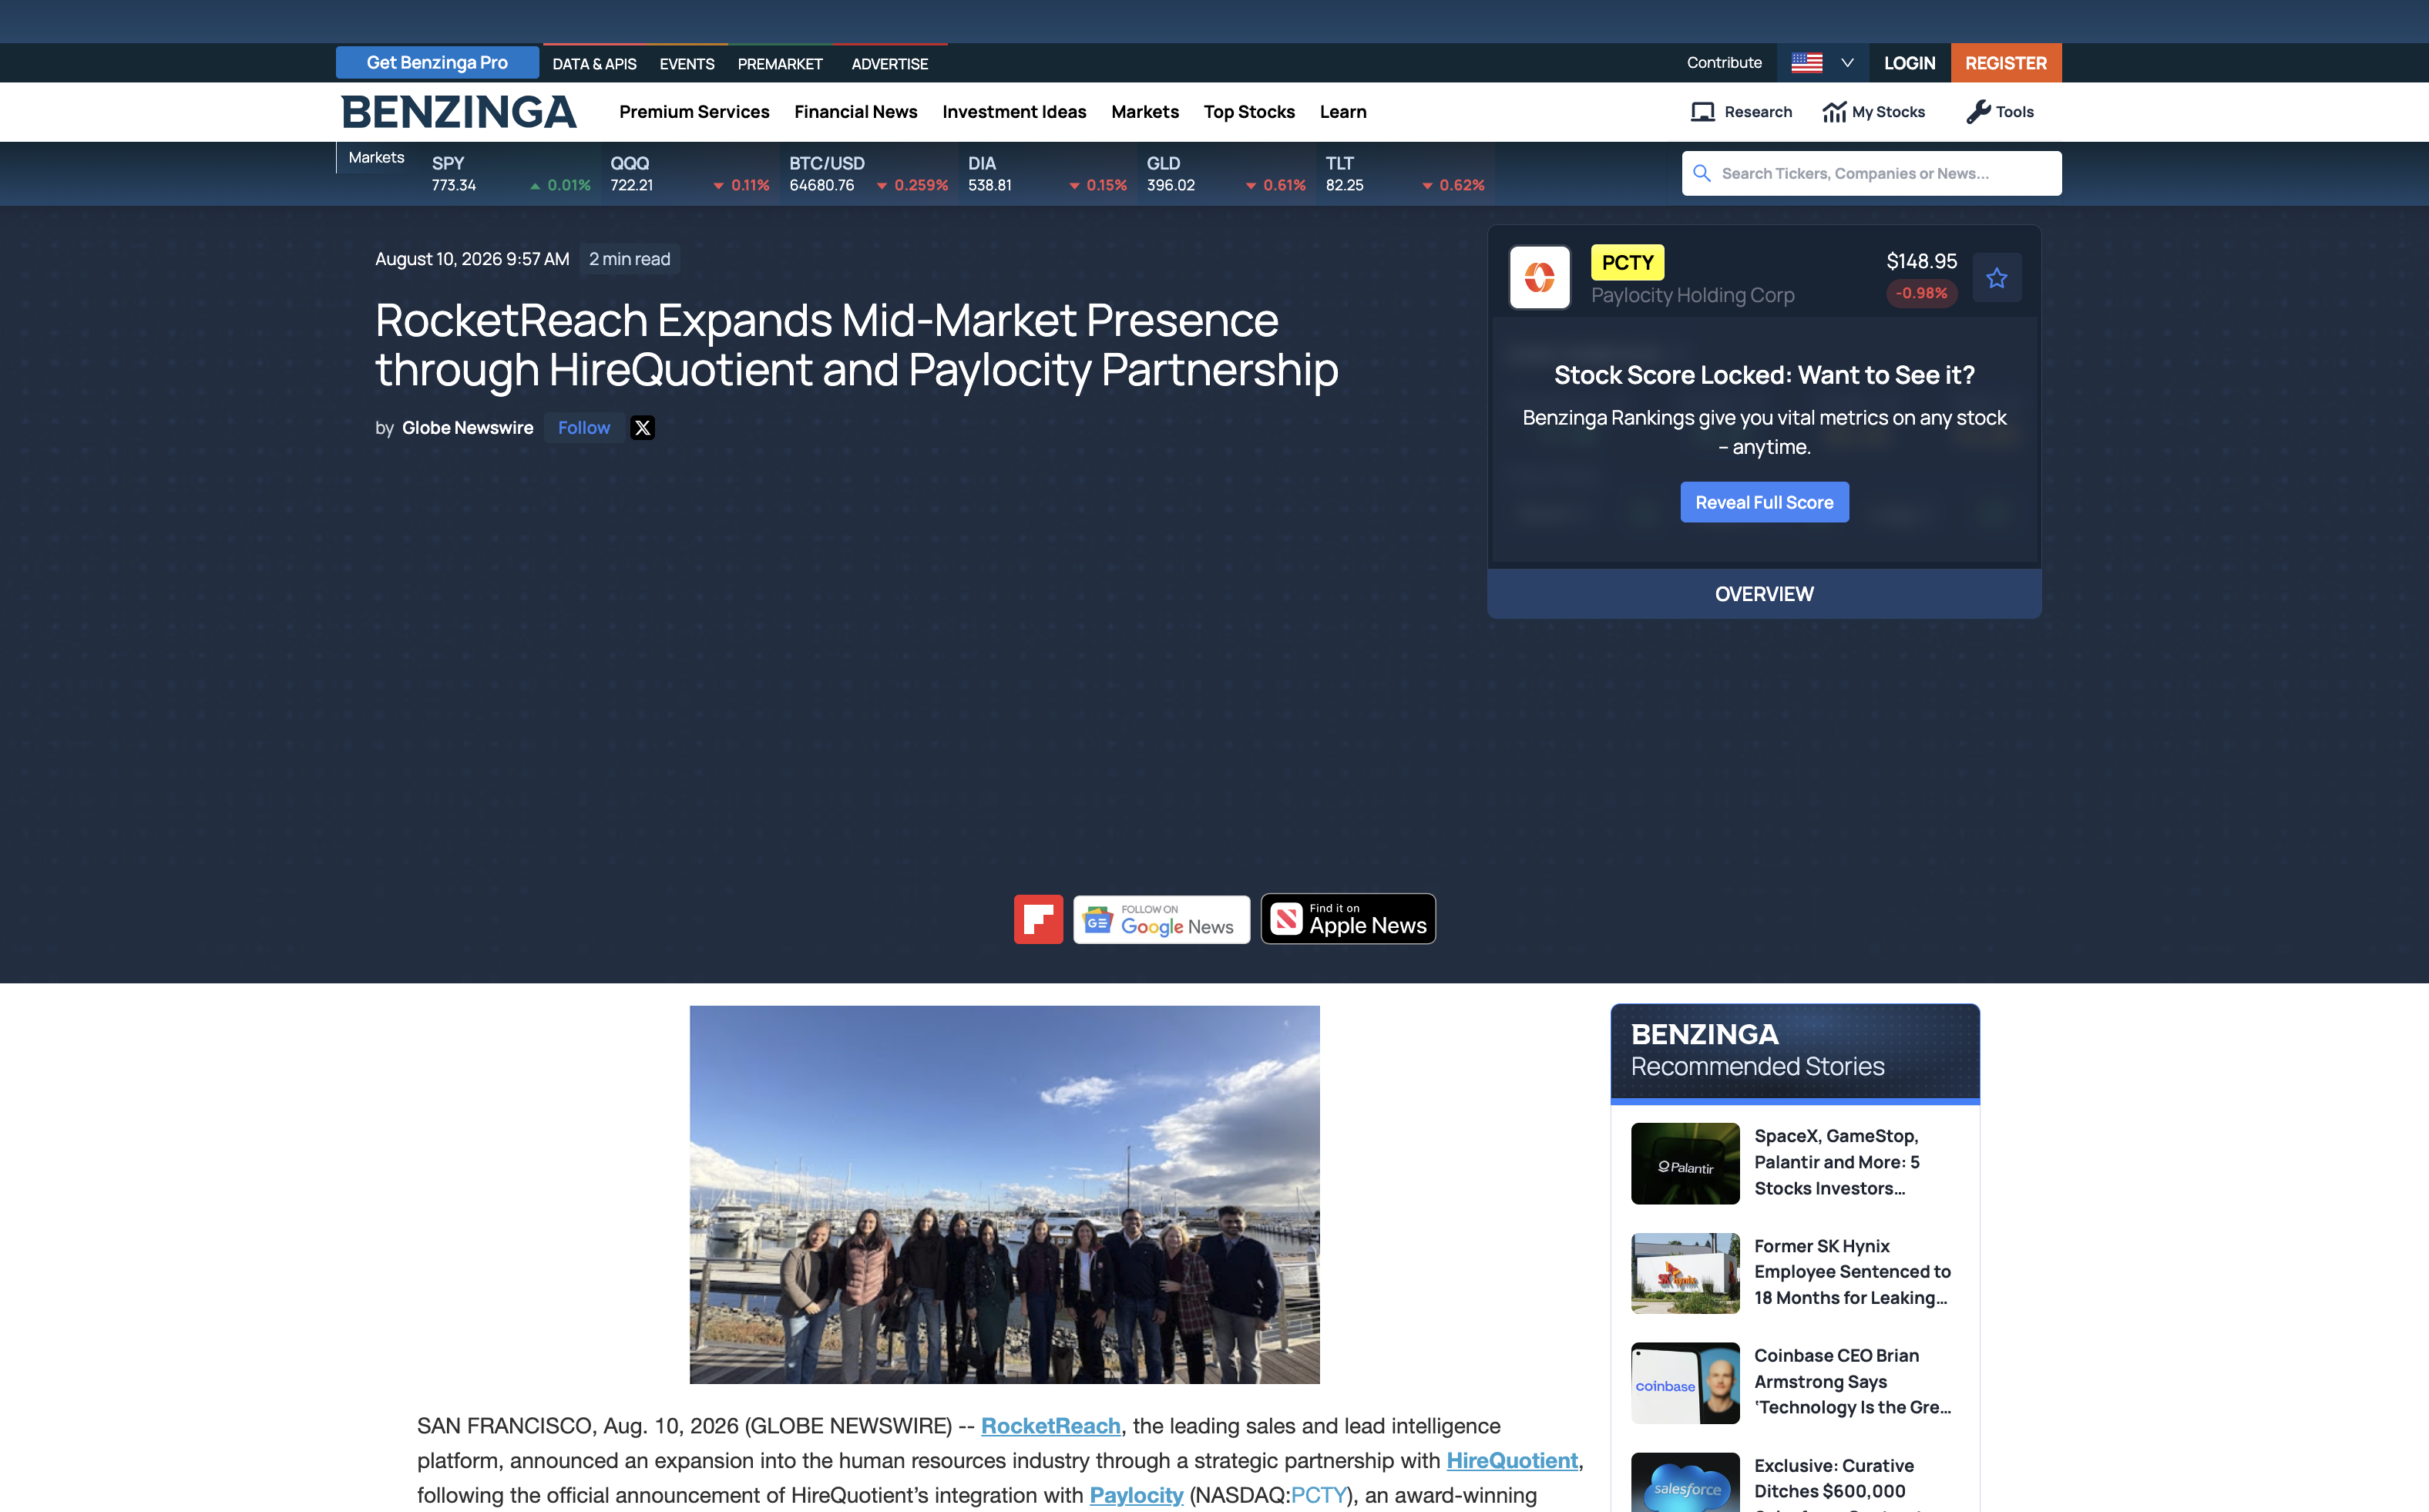This screenshot has width=2429, height=1512.
Task: Expand the country selector chevron
Action: 1847,63
